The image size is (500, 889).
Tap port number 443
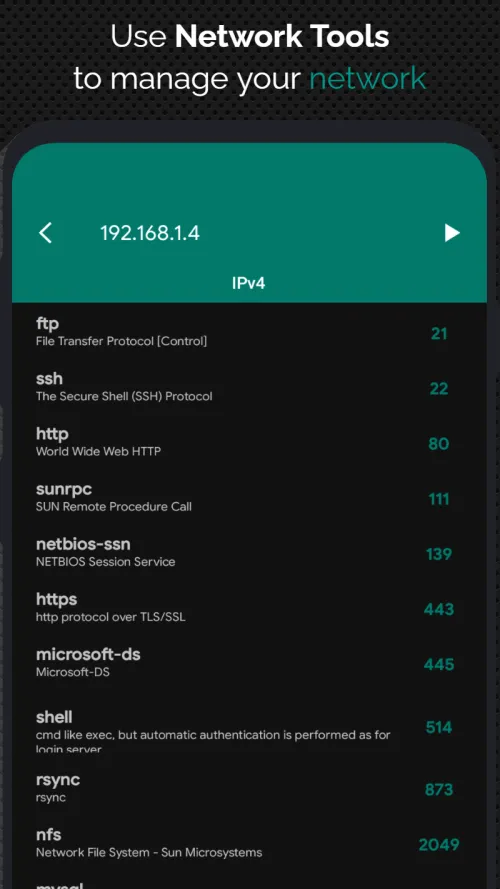tap(439, 609)
